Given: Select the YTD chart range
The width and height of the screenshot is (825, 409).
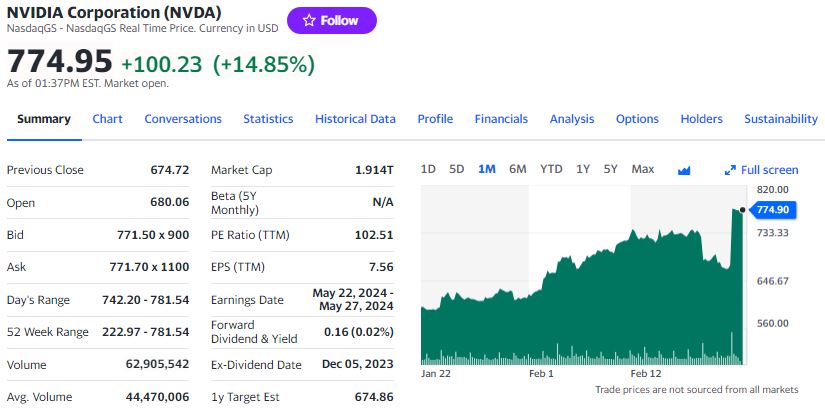Looking at the screenshot, I should 551,169.
